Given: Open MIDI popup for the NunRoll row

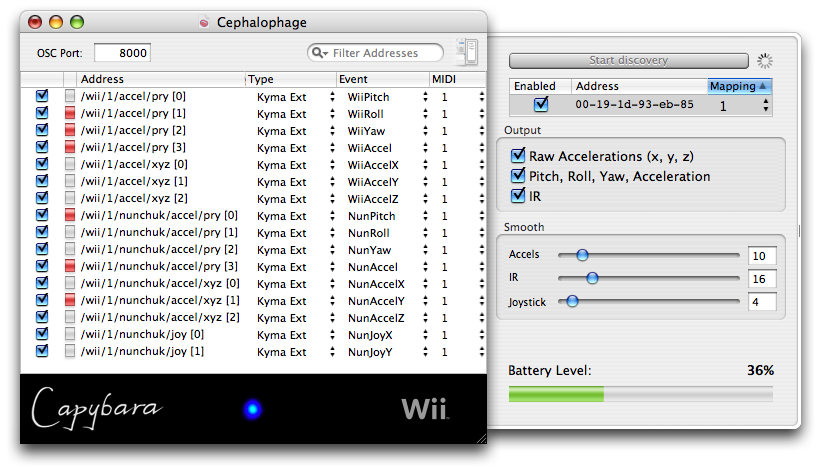Looking at the screenshot, I should [x=463, y=233].
